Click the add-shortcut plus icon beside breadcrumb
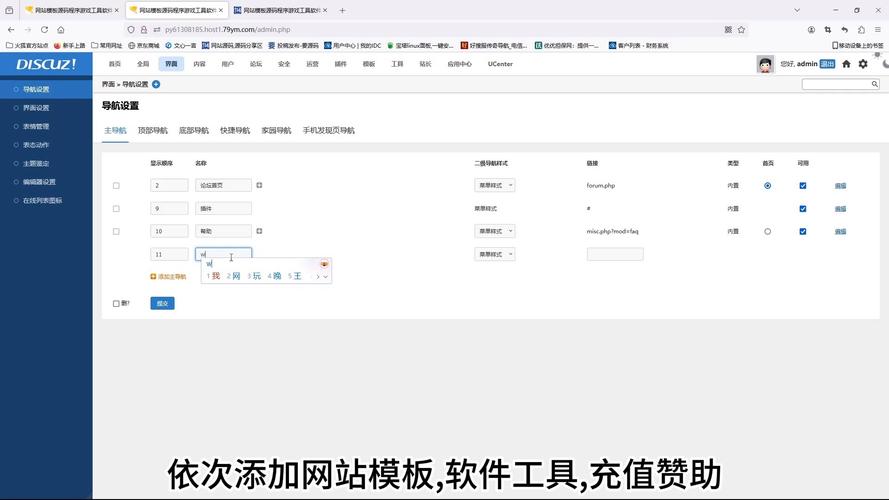 pos(156,84)
